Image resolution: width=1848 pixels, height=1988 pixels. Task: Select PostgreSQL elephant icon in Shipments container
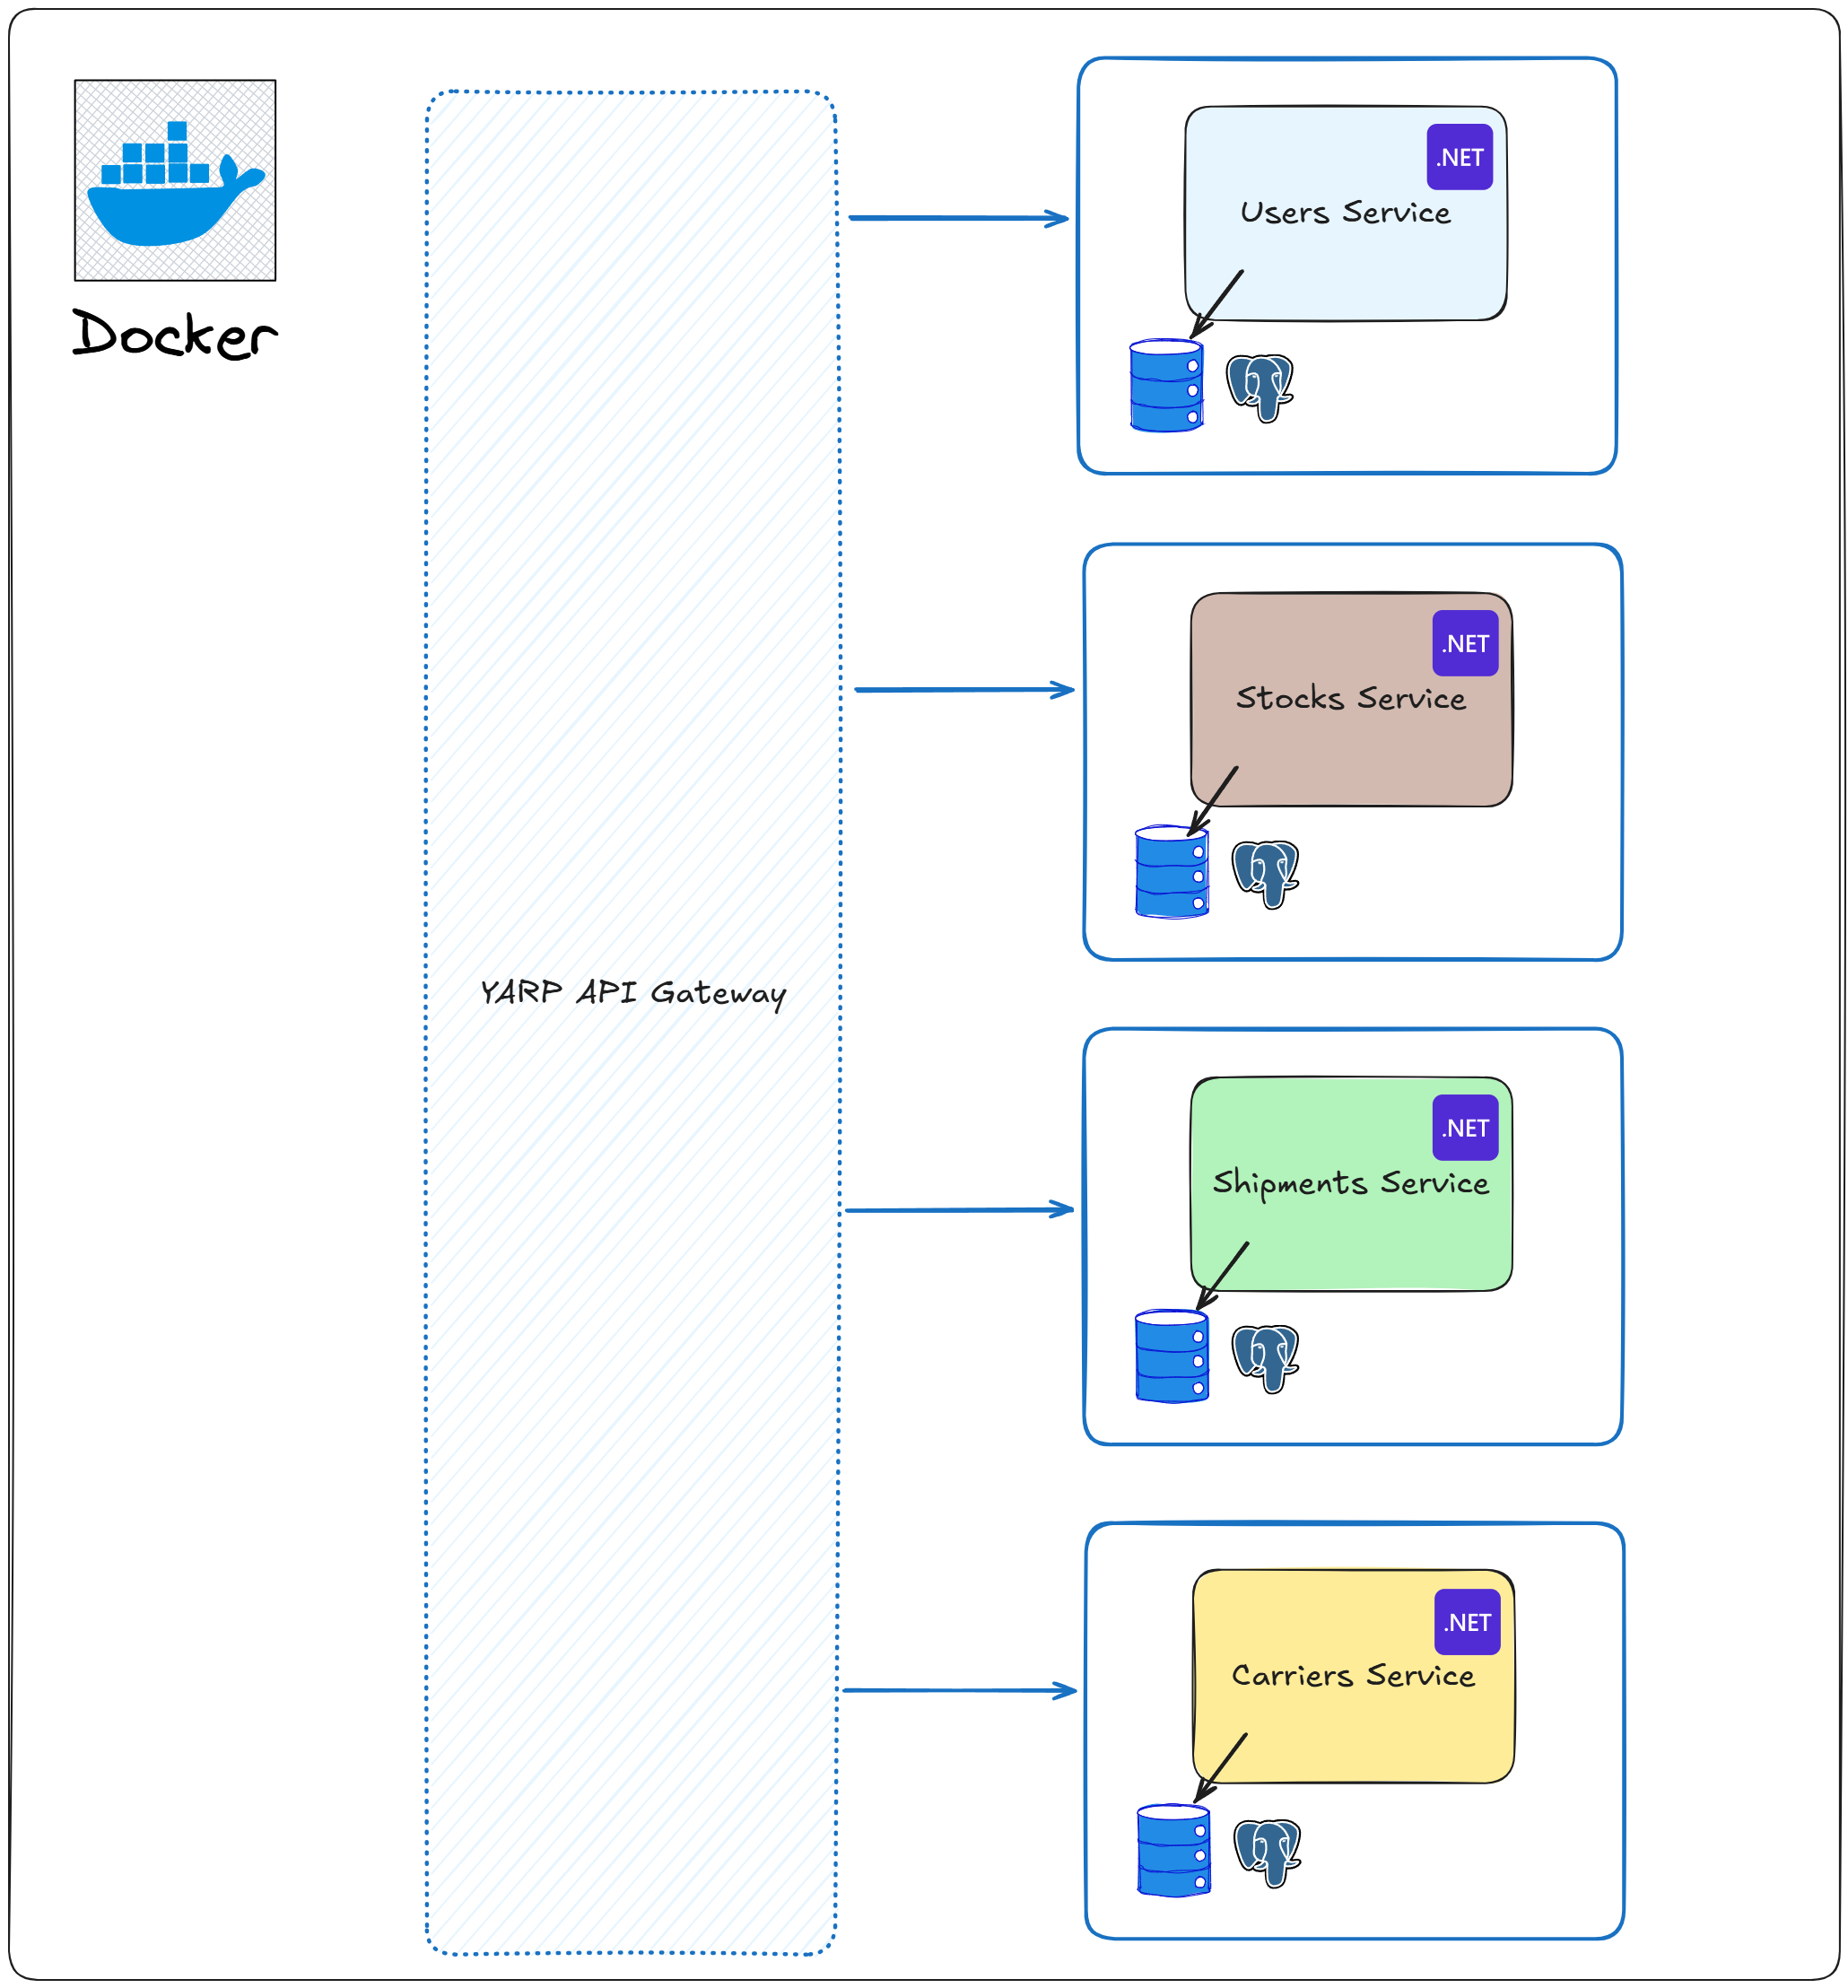[x=1265, y=1359]
